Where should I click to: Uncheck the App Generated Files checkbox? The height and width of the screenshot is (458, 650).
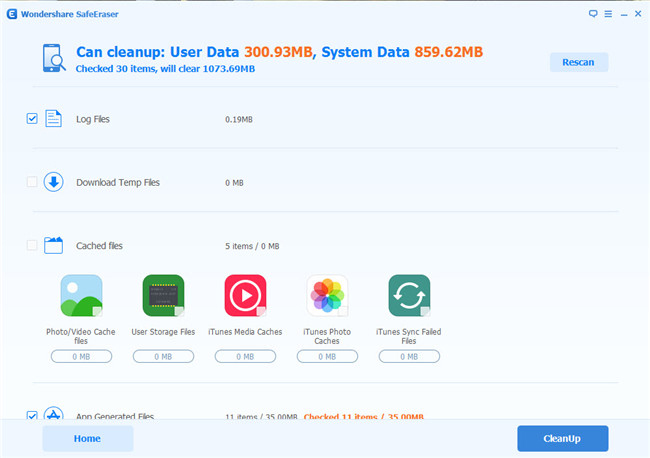click(32, 415)
